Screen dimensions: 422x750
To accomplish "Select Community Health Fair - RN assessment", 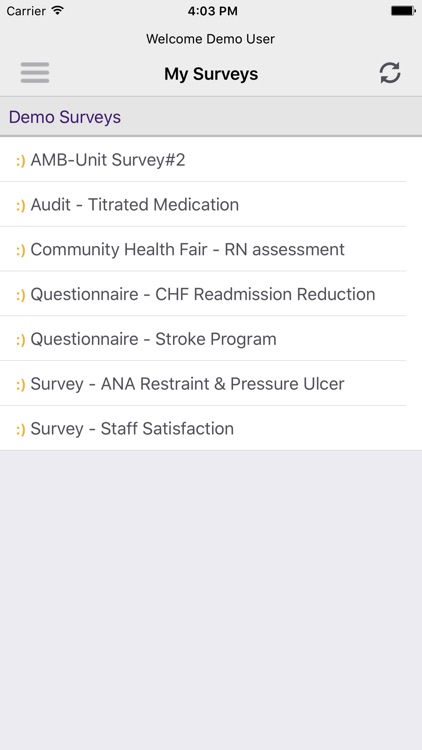I will coord(211,249).
